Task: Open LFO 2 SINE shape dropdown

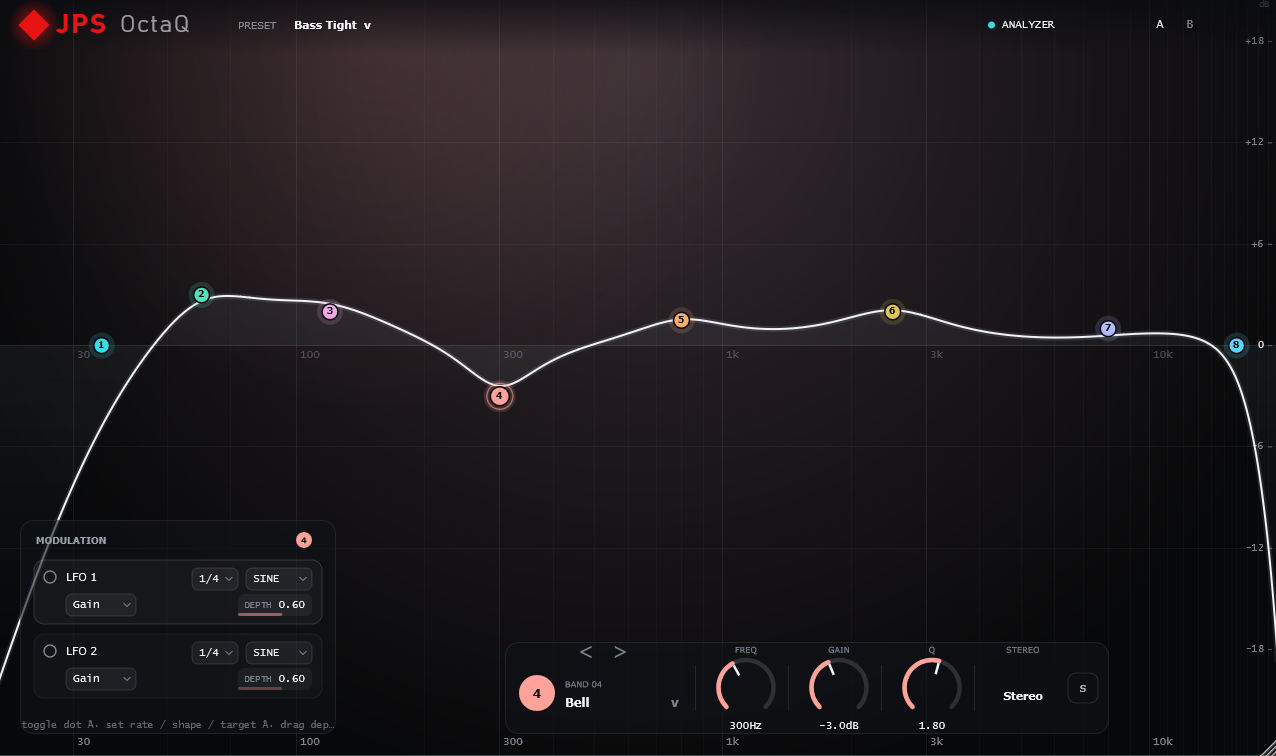Action: (x=279, y=652)
